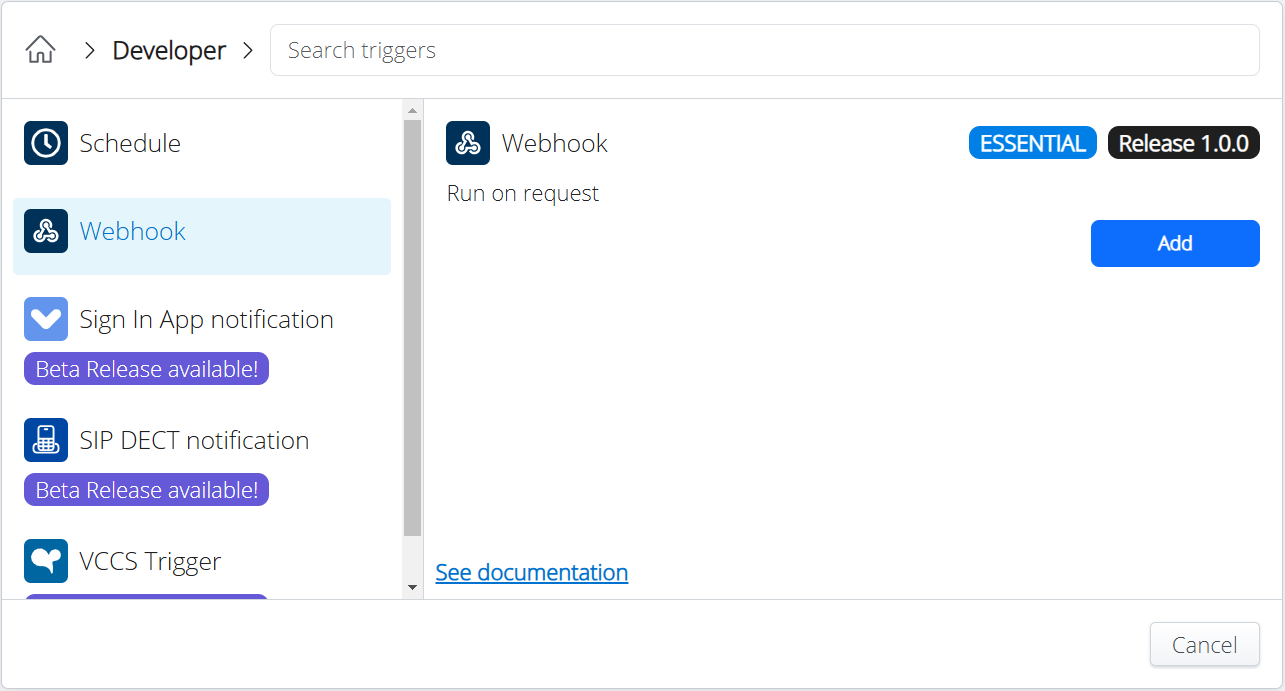Click the Search triggers field
1285x691 pixels.
pos(764,50)
